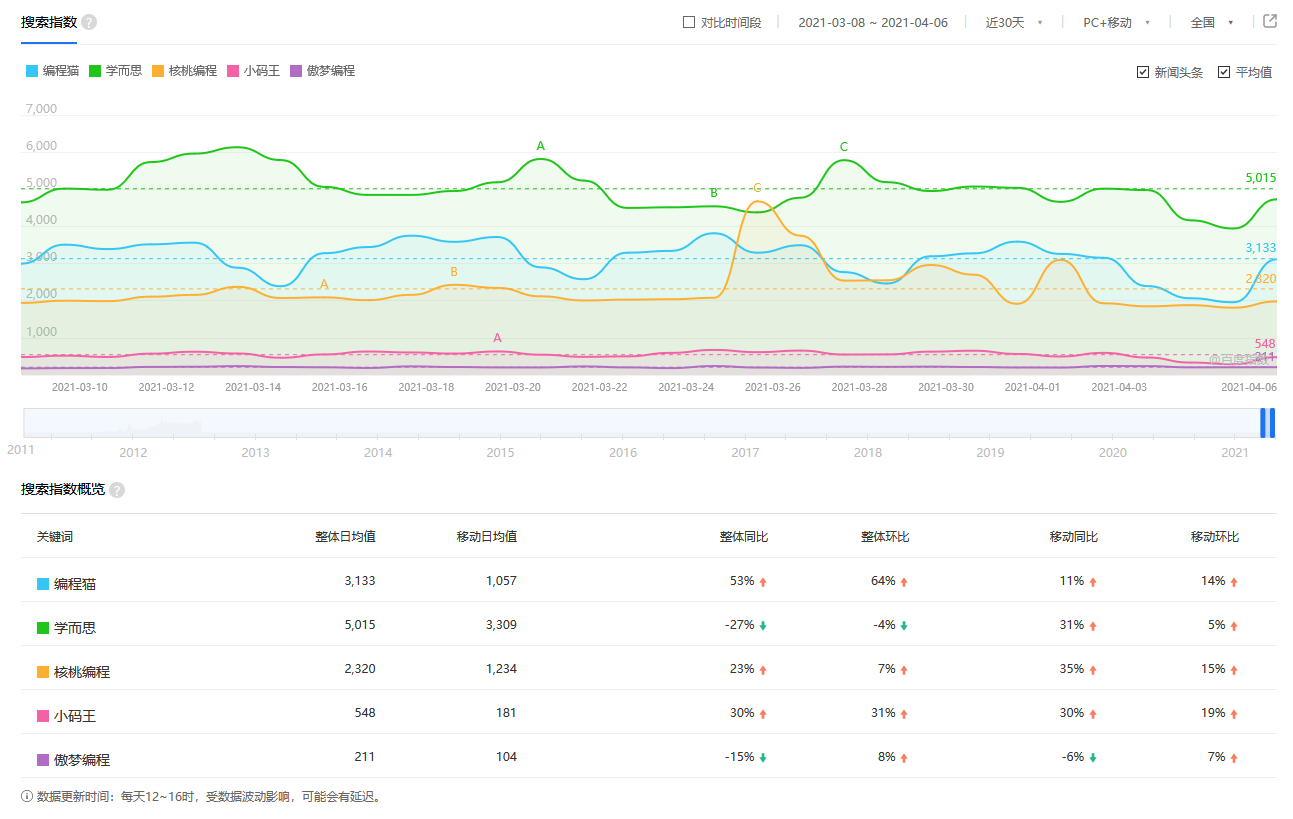This screenshot has height=819, width=1293.
Task: Click green news marker C on chart
Action: tap(844, 147)
